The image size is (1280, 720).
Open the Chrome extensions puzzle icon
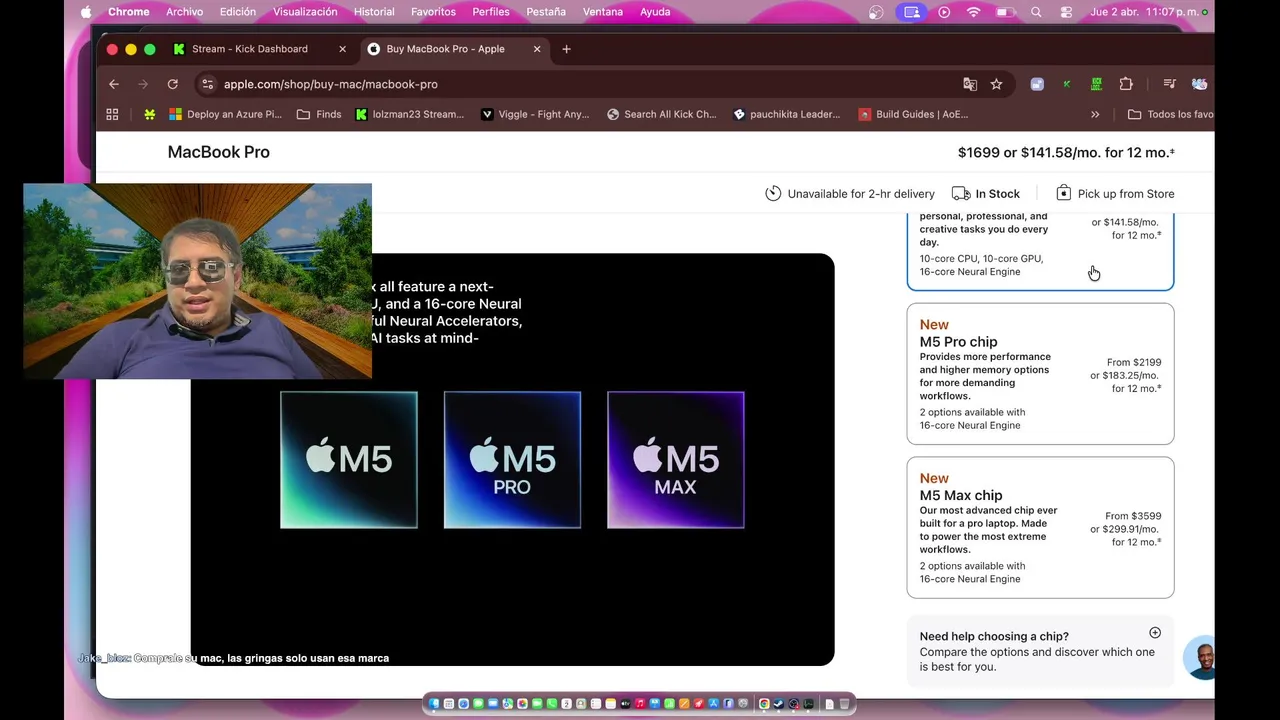tap(1126, 84)
